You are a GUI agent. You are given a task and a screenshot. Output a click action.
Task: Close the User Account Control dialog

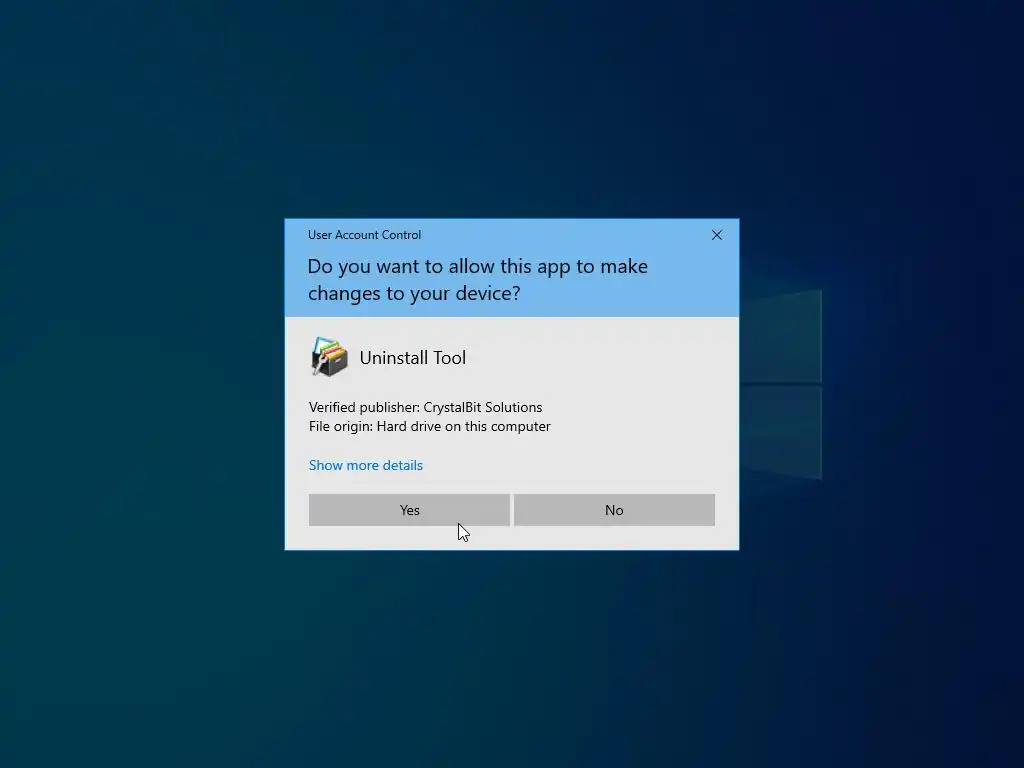pos(716,235)
